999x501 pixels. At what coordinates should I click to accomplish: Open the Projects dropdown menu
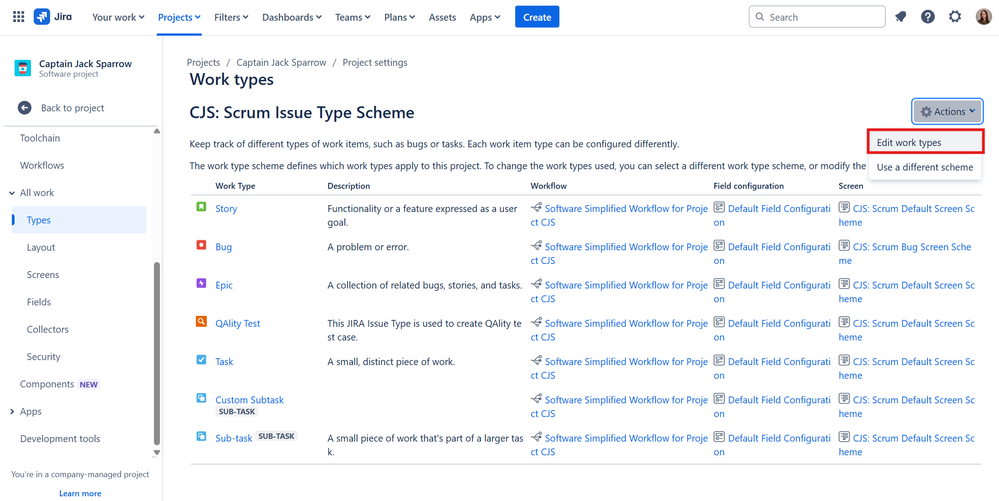coord(180,17)
